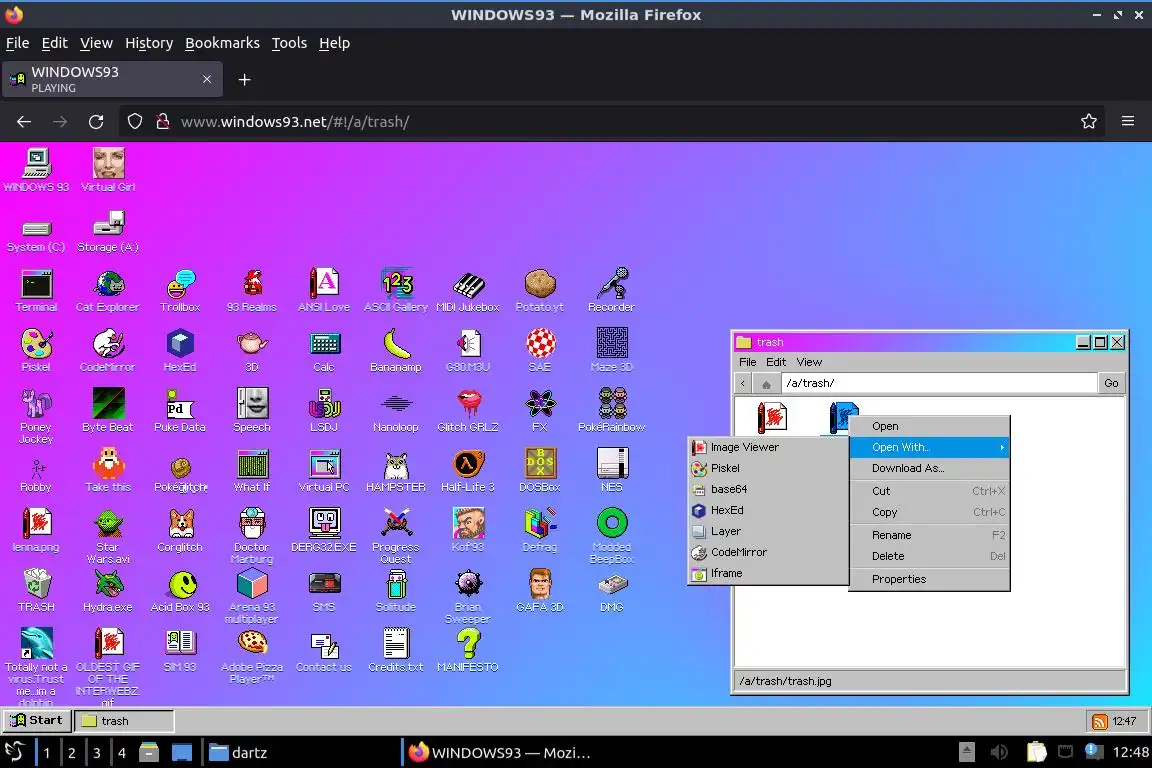The image size is (1152, 768).
Task: Launch Cat Explorer from the desktop
Action: [107, 291]
